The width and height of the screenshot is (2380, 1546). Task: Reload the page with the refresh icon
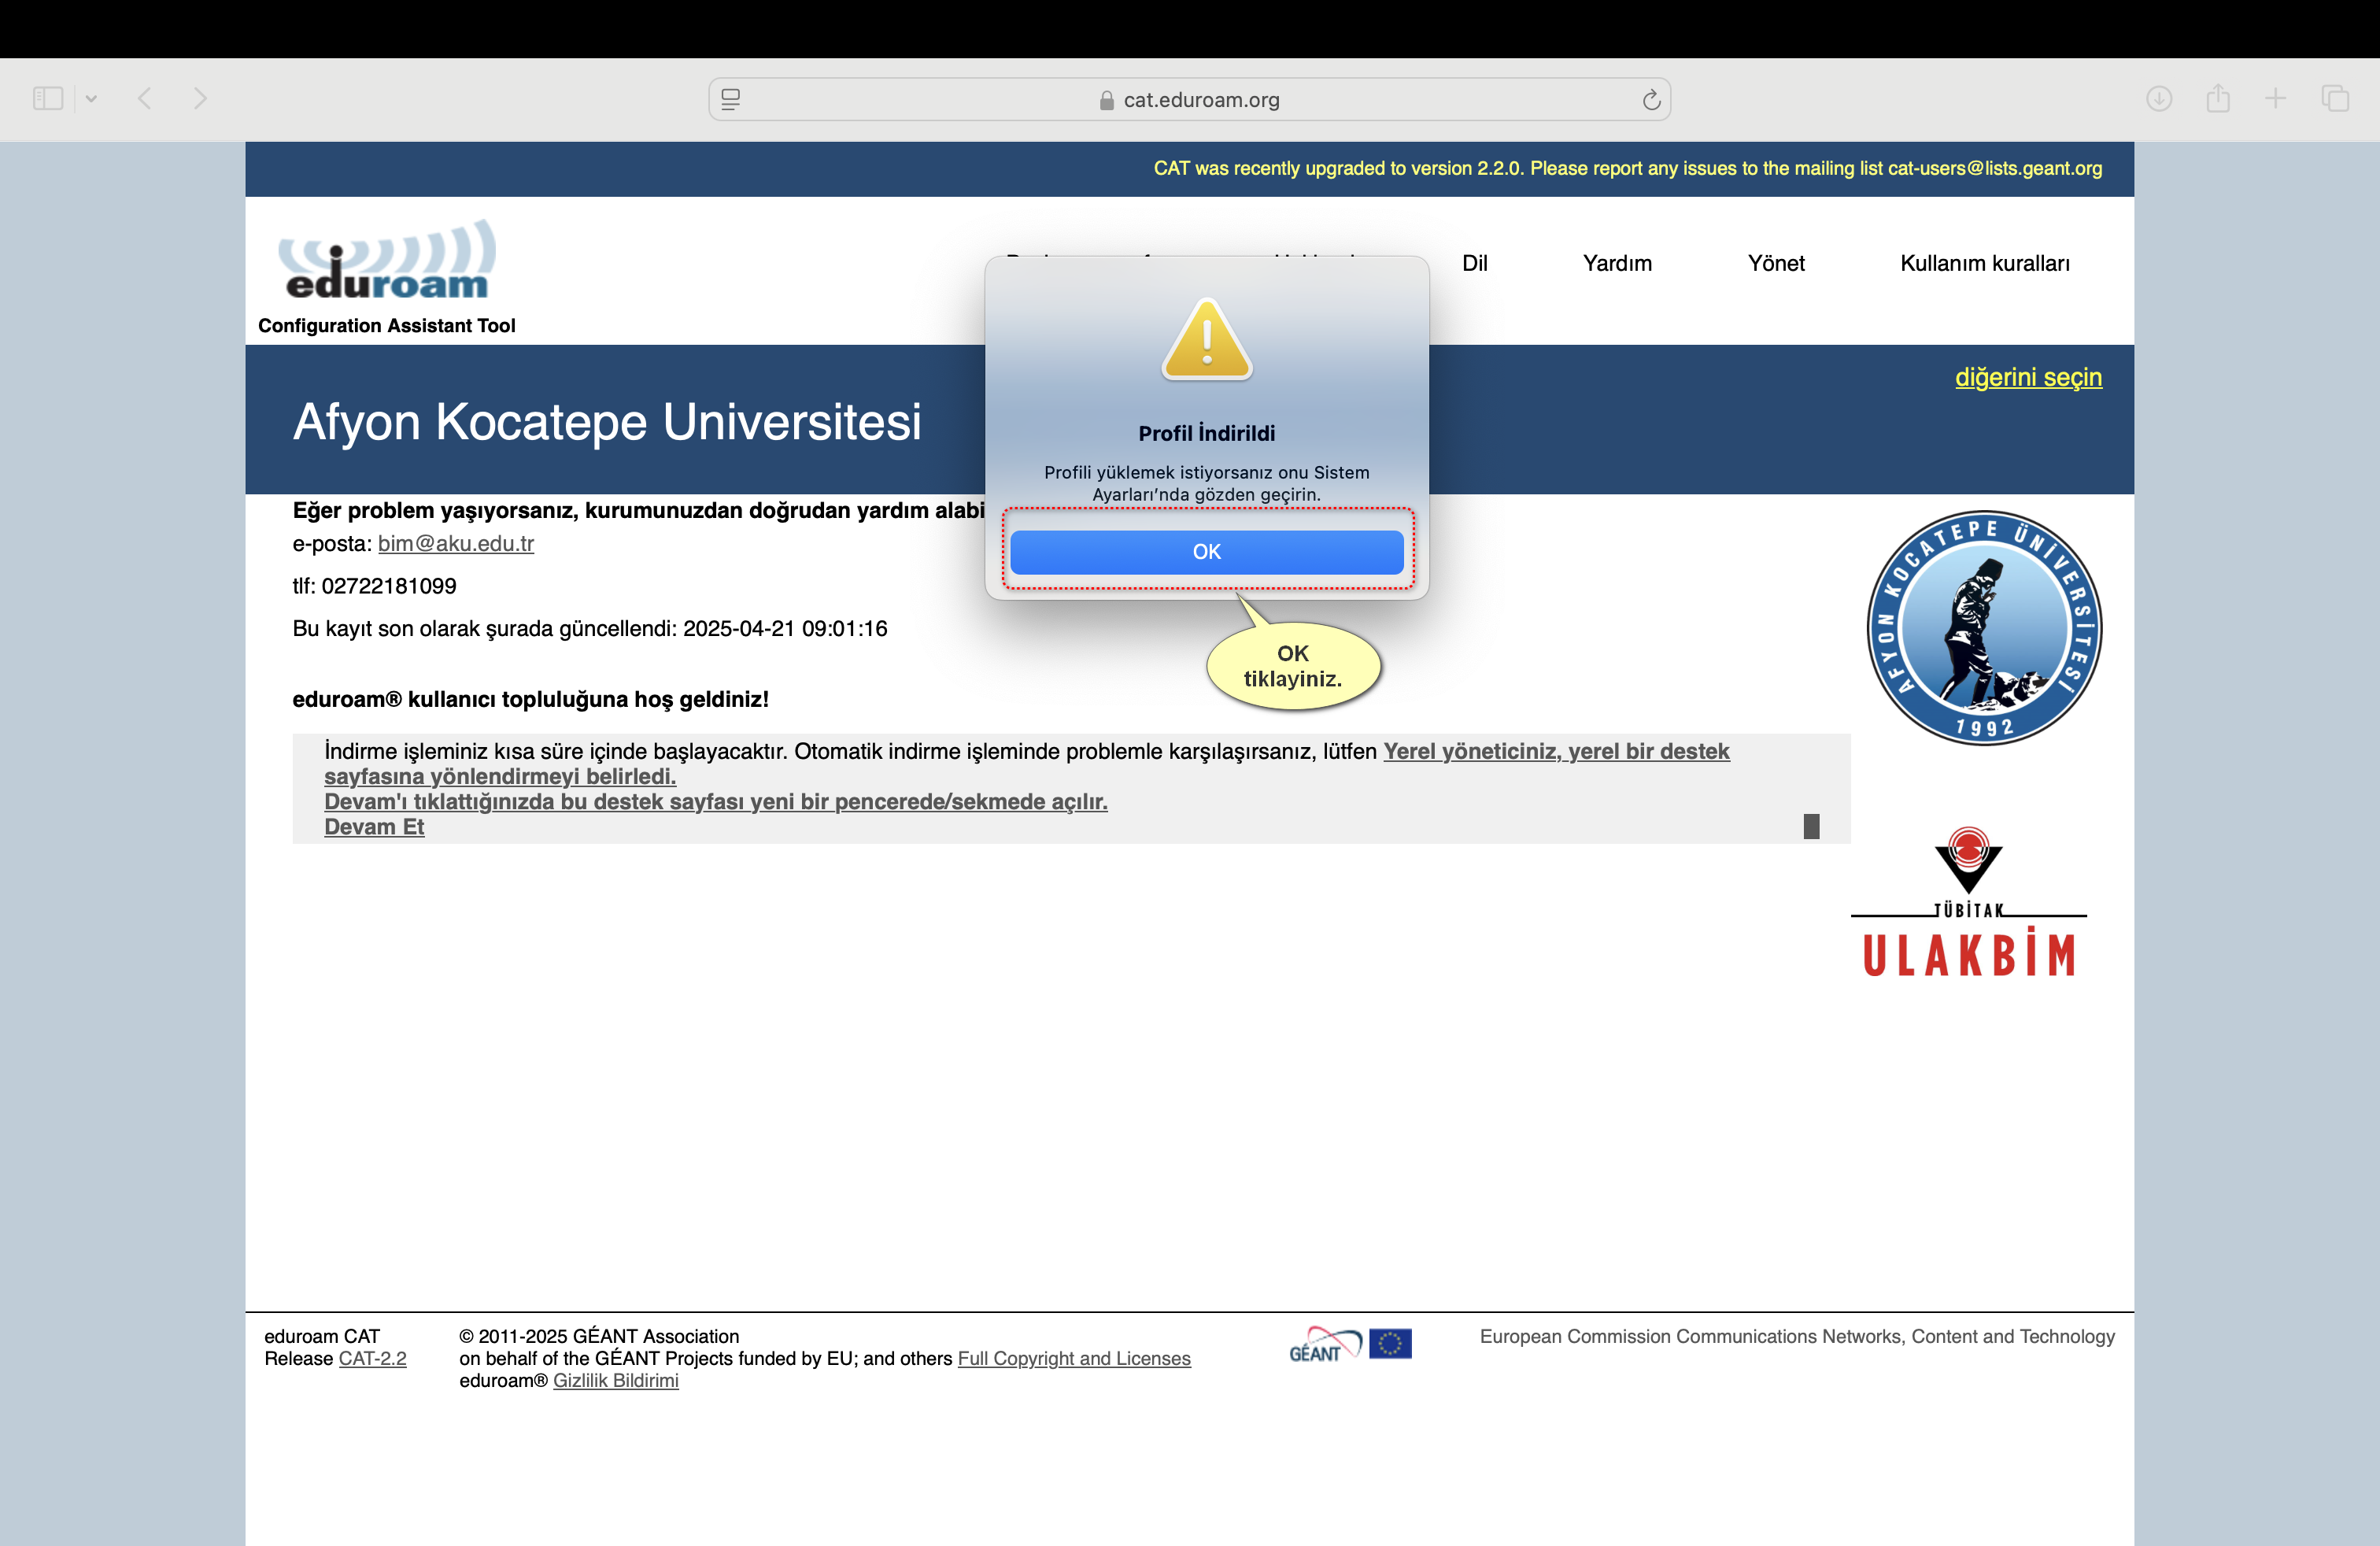[1651, 99]
